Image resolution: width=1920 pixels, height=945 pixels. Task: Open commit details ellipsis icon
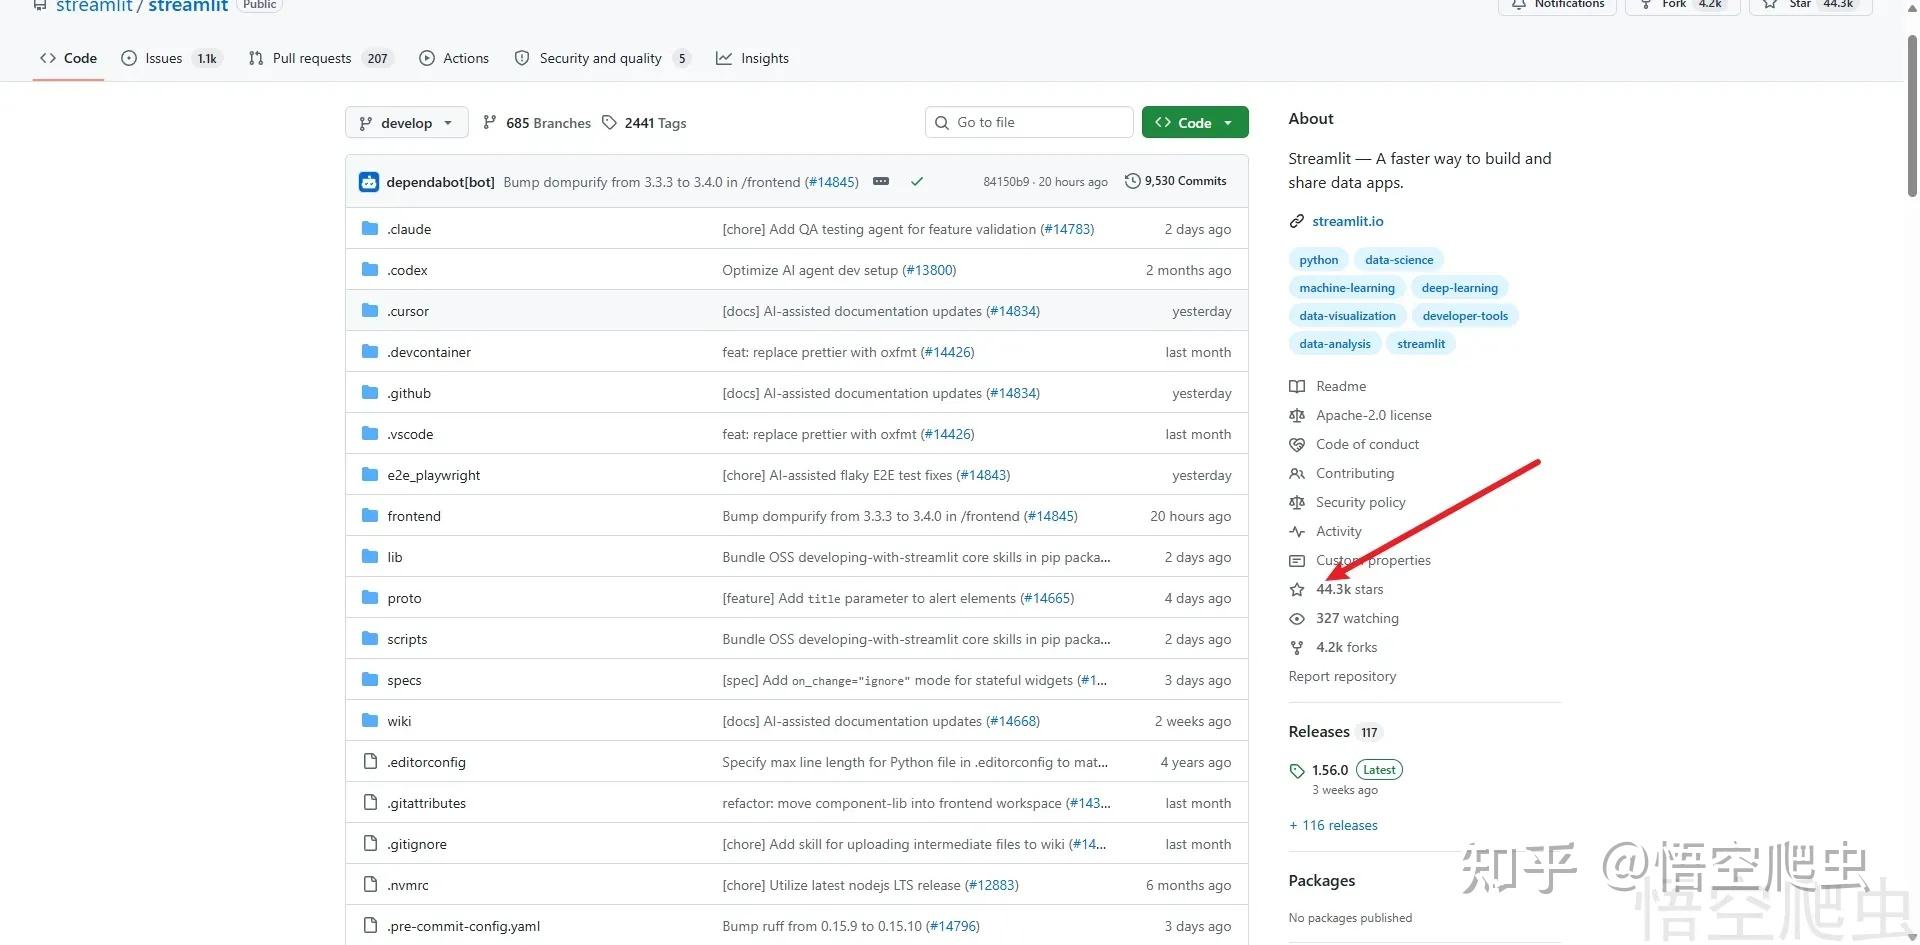click(881, 181)
